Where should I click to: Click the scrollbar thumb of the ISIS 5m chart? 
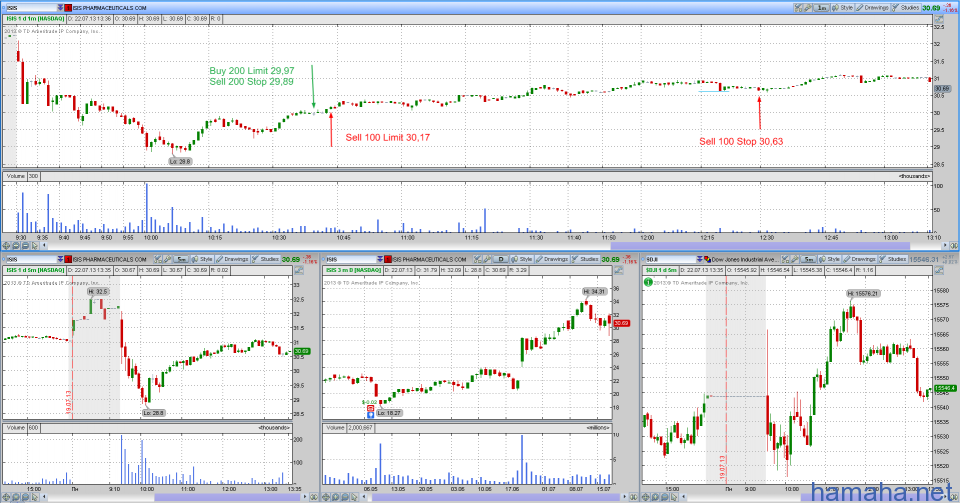(228, 497)
